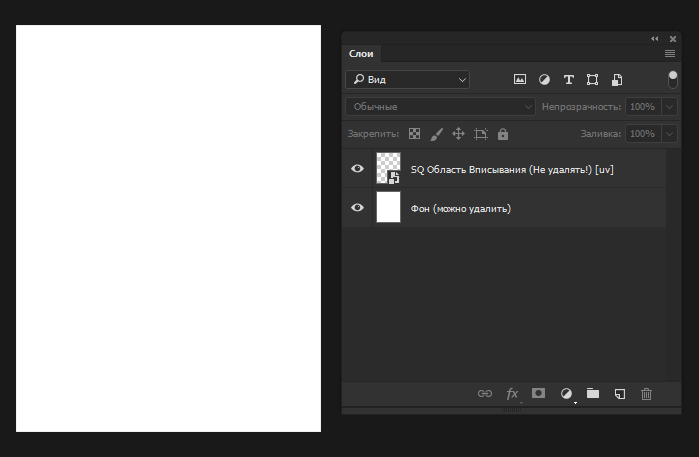The width and height of the screenshot is (699, 457).
Task: Collapse the panel with double arrows
Action: (x=654, y=39)
